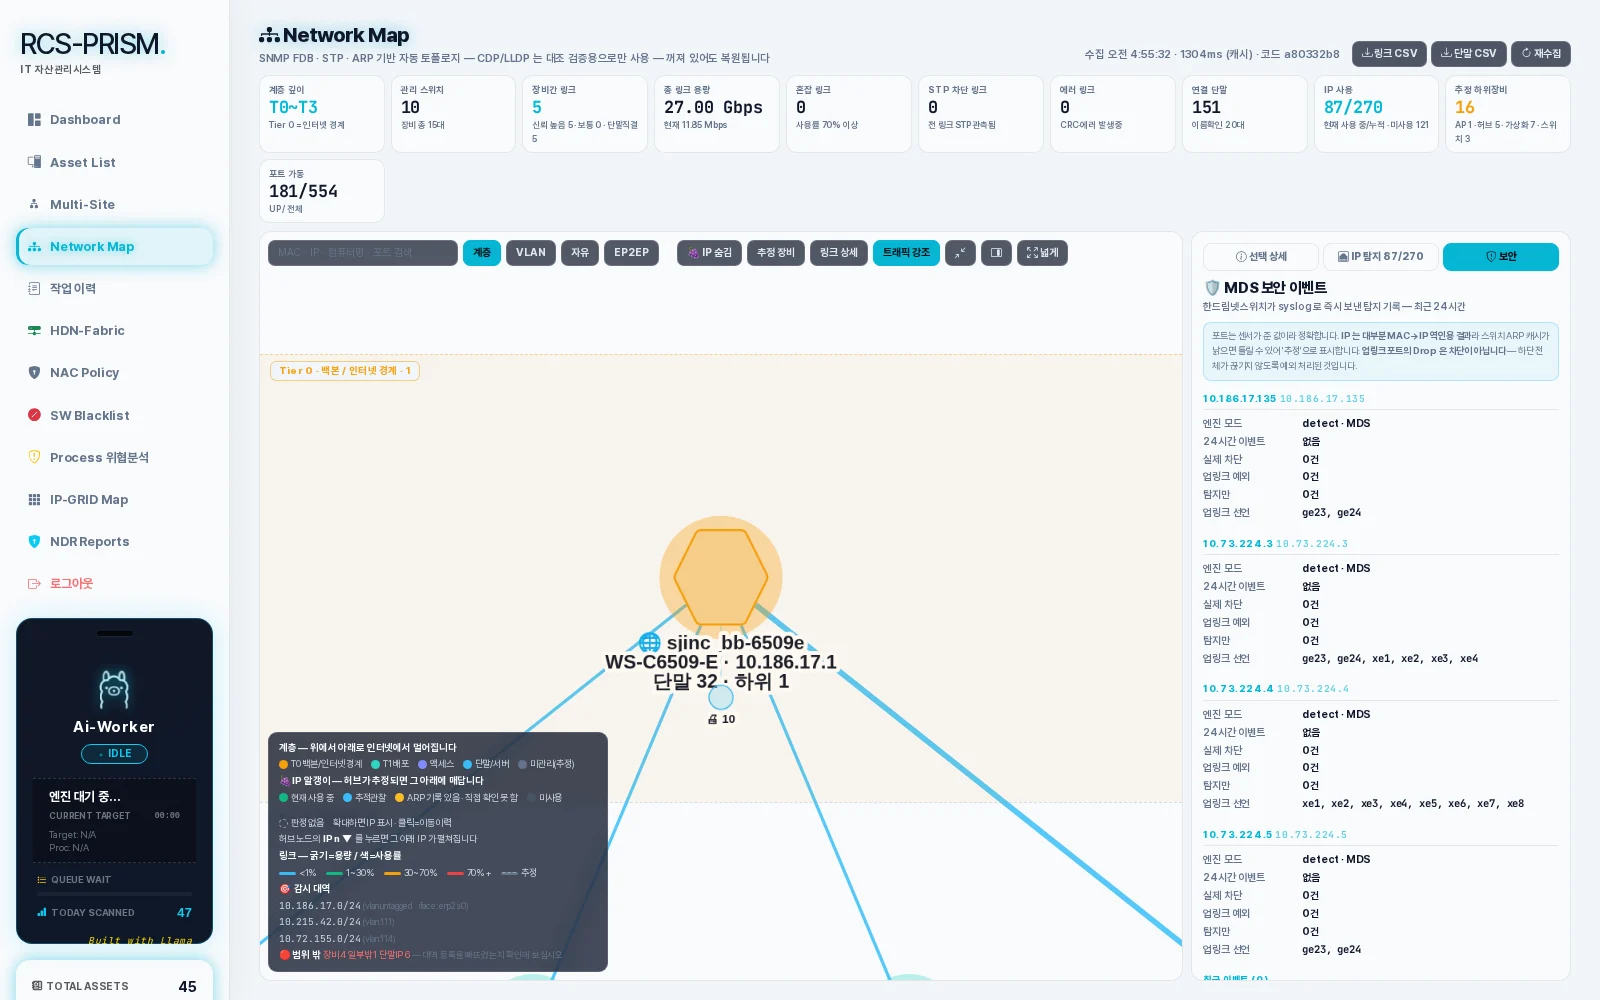
Task: Open the IP 탐지 87/270 tab
Action: point(1381,257)
